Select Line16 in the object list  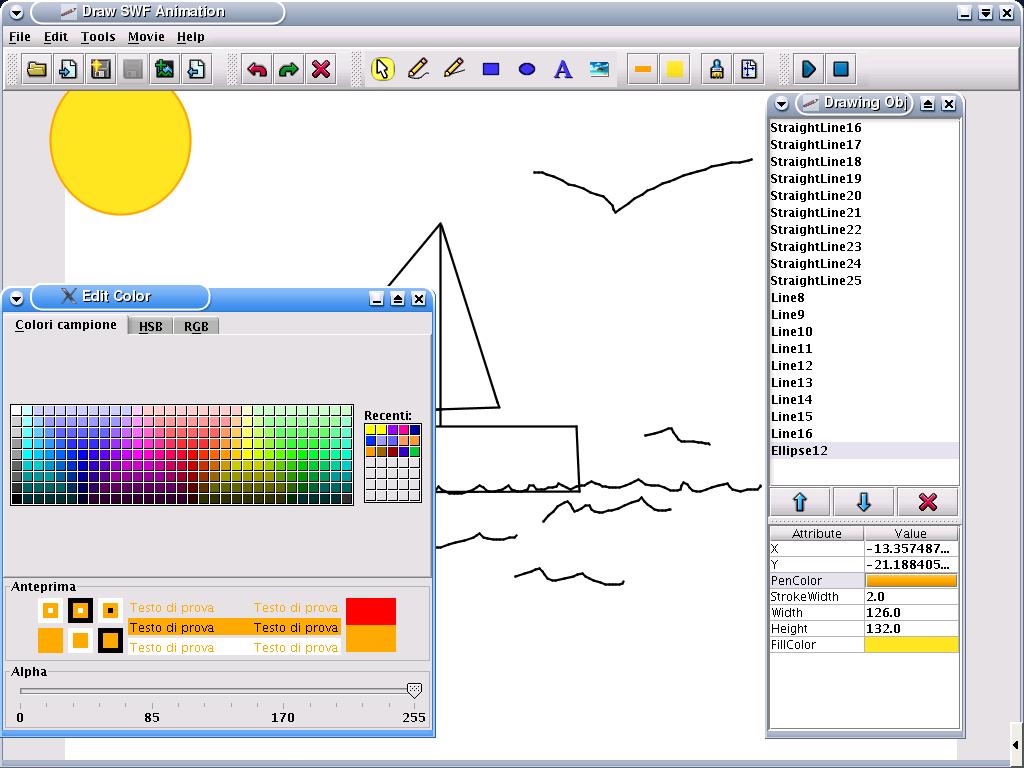(x=865, y=433)
